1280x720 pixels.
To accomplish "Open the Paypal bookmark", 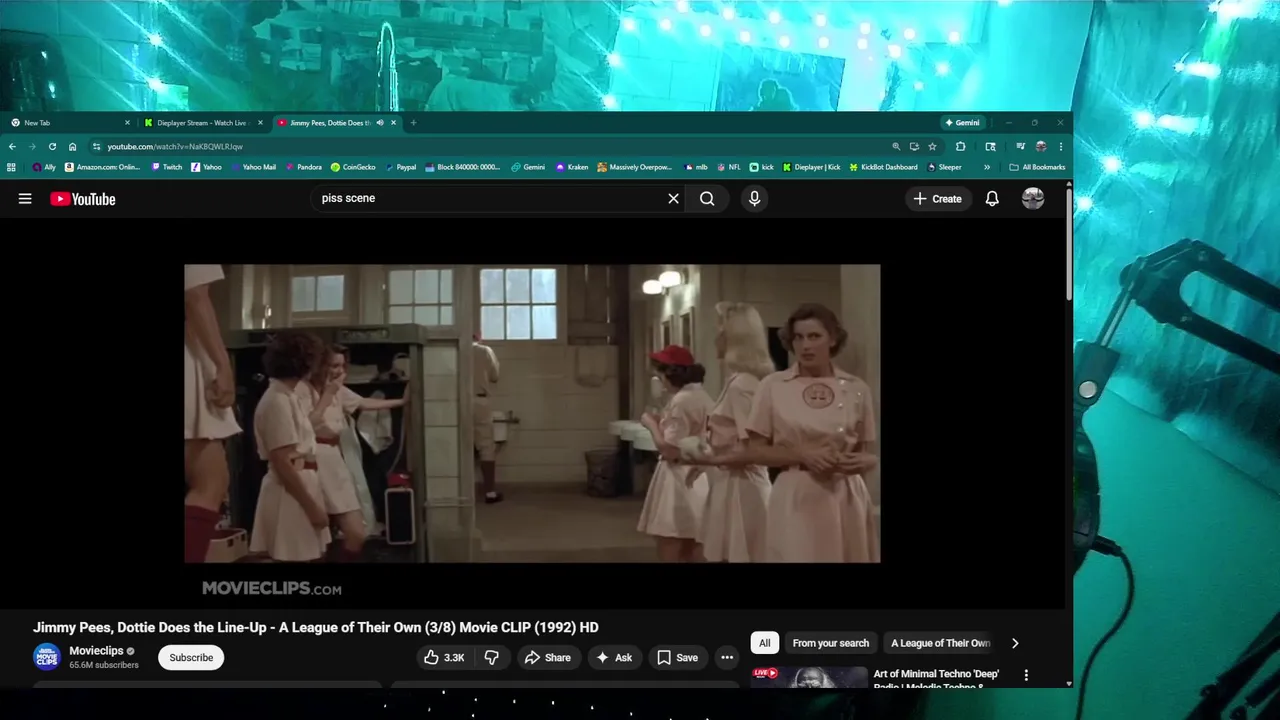I will [x=400, y=167].
